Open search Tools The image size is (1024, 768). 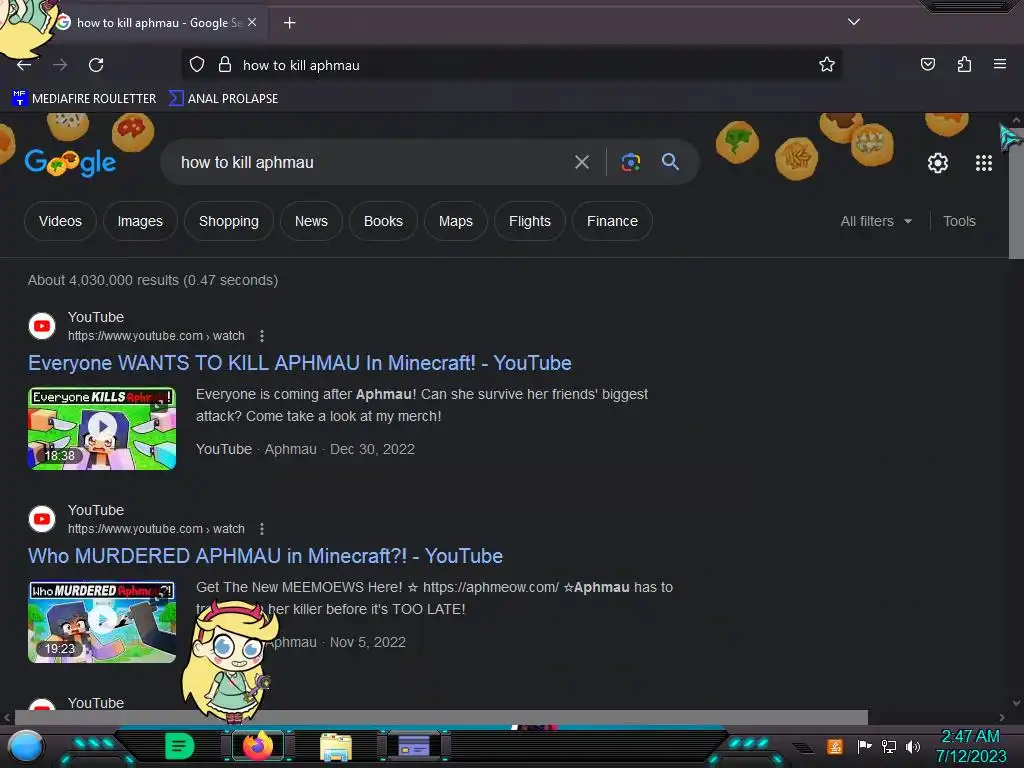tap(959, 221)
